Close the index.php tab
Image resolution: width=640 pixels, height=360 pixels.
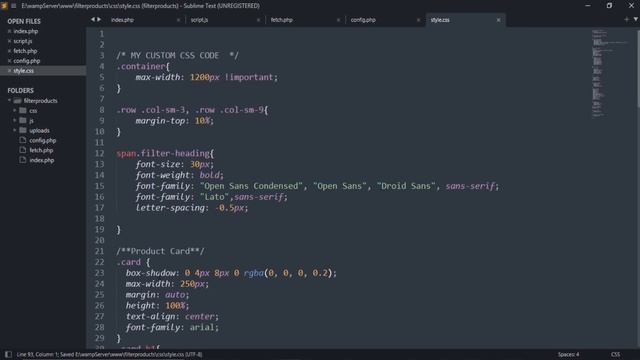pos(178,20)
